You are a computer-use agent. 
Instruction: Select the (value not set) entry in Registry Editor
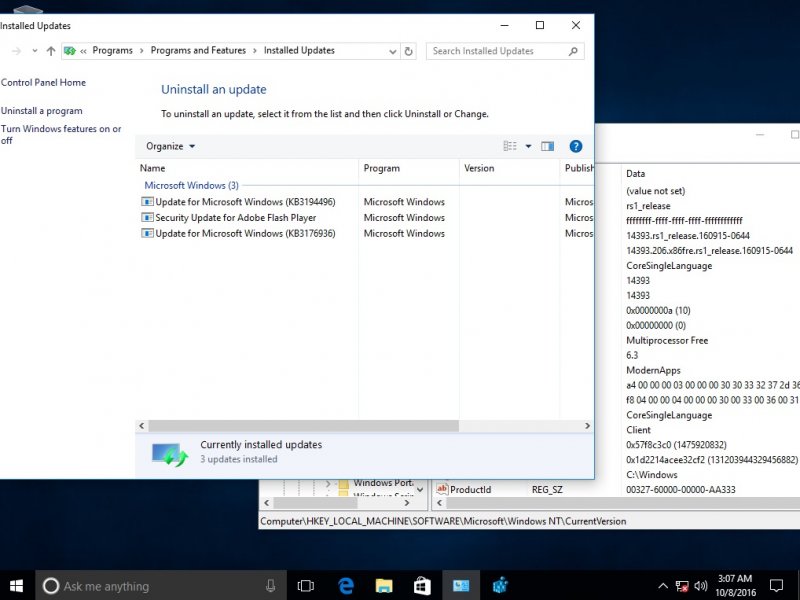pos(655,191)
